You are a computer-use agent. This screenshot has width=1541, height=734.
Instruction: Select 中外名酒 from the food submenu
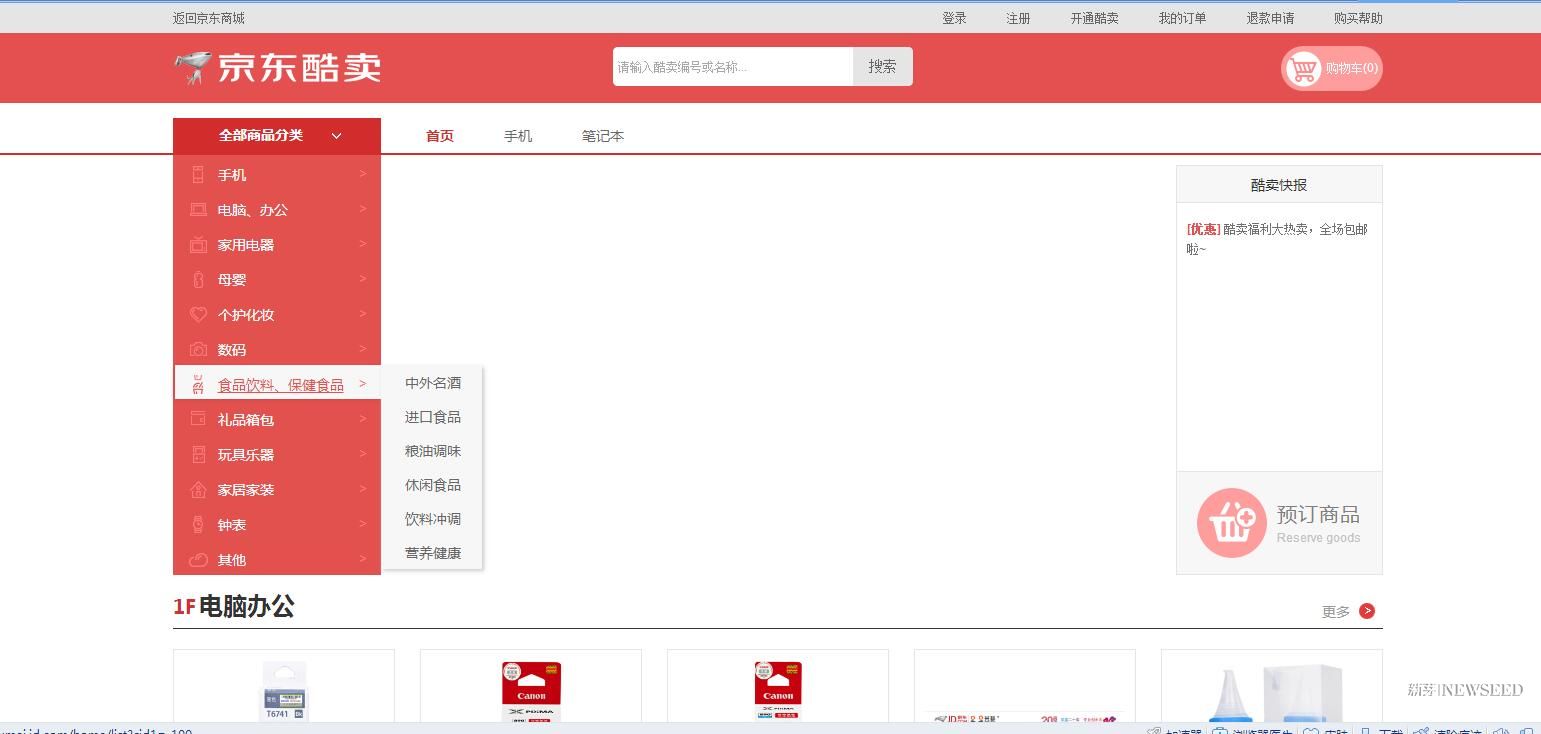click(432, 383)
